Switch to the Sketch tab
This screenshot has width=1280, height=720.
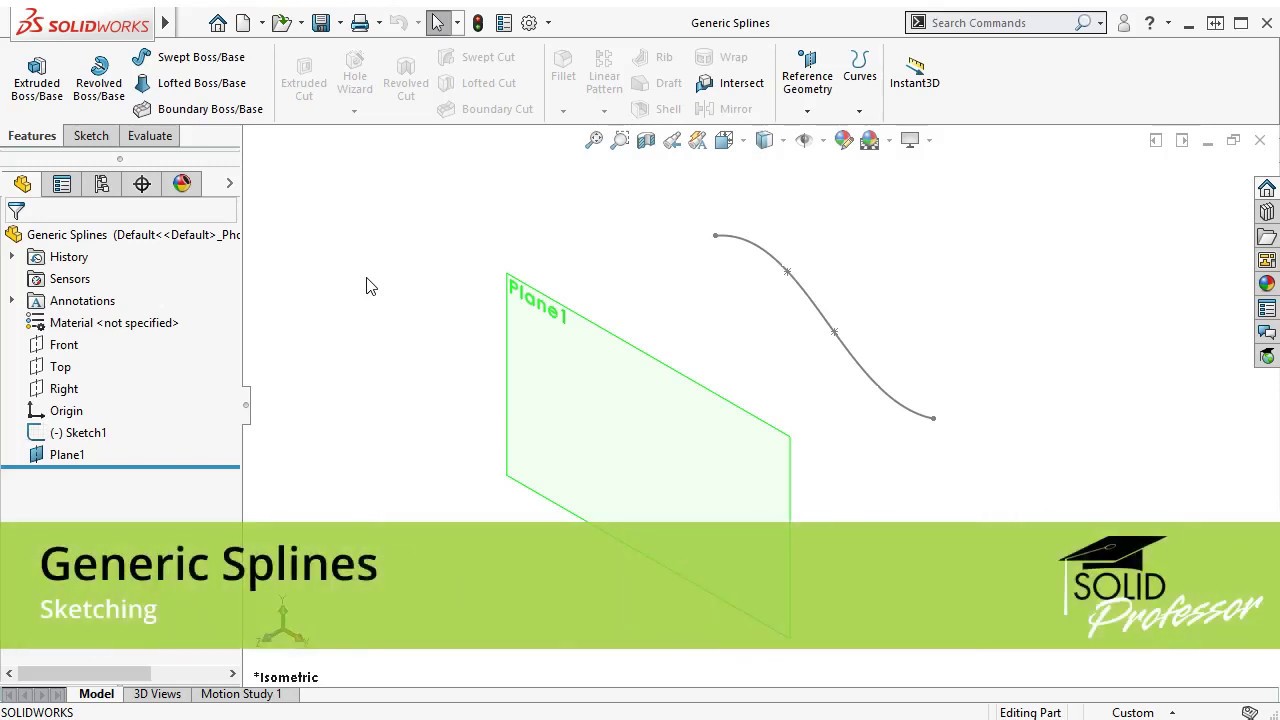click(91, 136)
